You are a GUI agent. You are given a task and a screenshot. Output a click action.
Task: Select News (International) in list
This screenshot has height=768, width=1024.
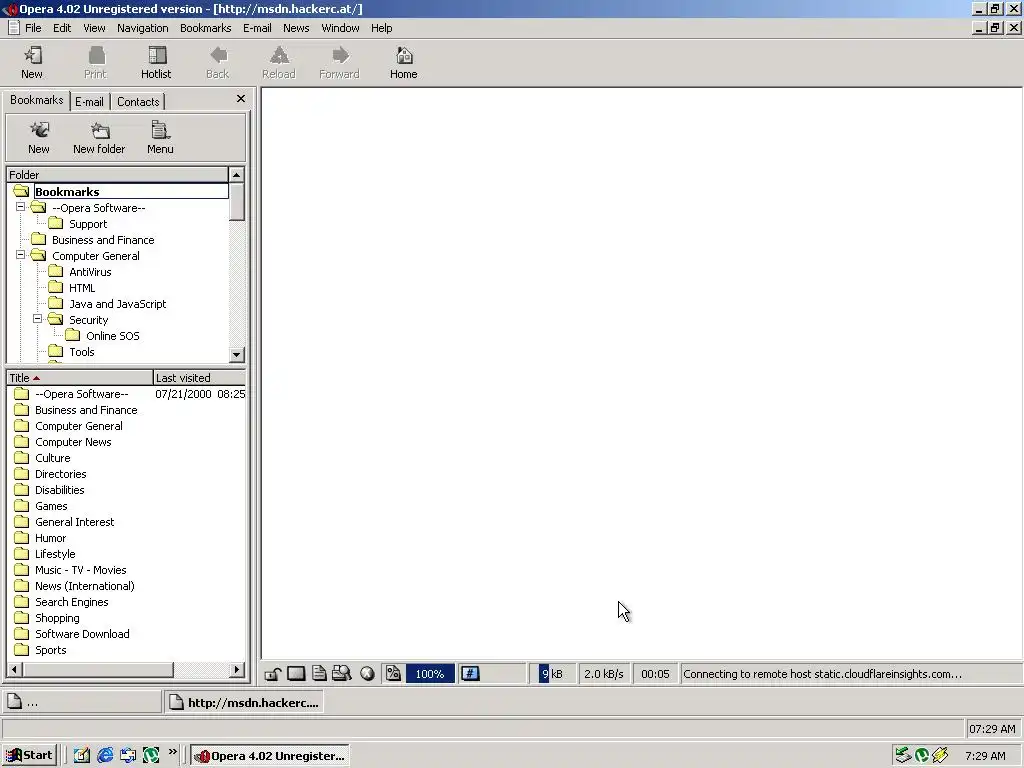pyautogui.click(x=85, y=586)
